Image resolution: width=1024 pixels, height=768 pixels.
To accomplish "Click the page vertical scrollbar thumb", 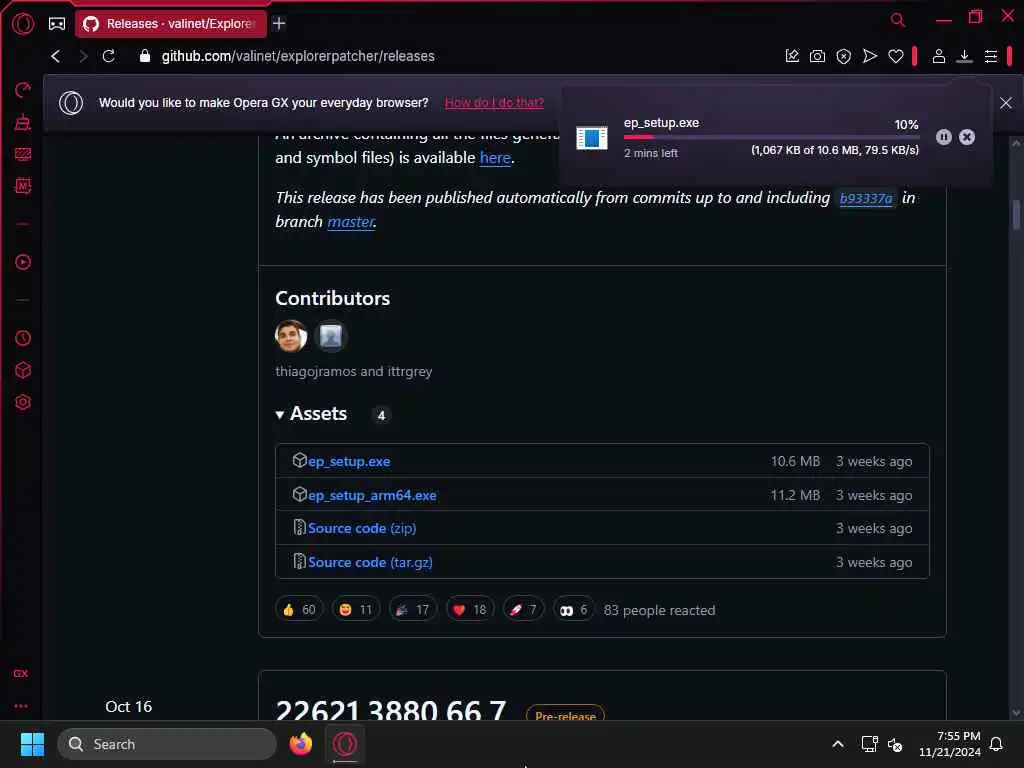I will tap(1016, 215).
